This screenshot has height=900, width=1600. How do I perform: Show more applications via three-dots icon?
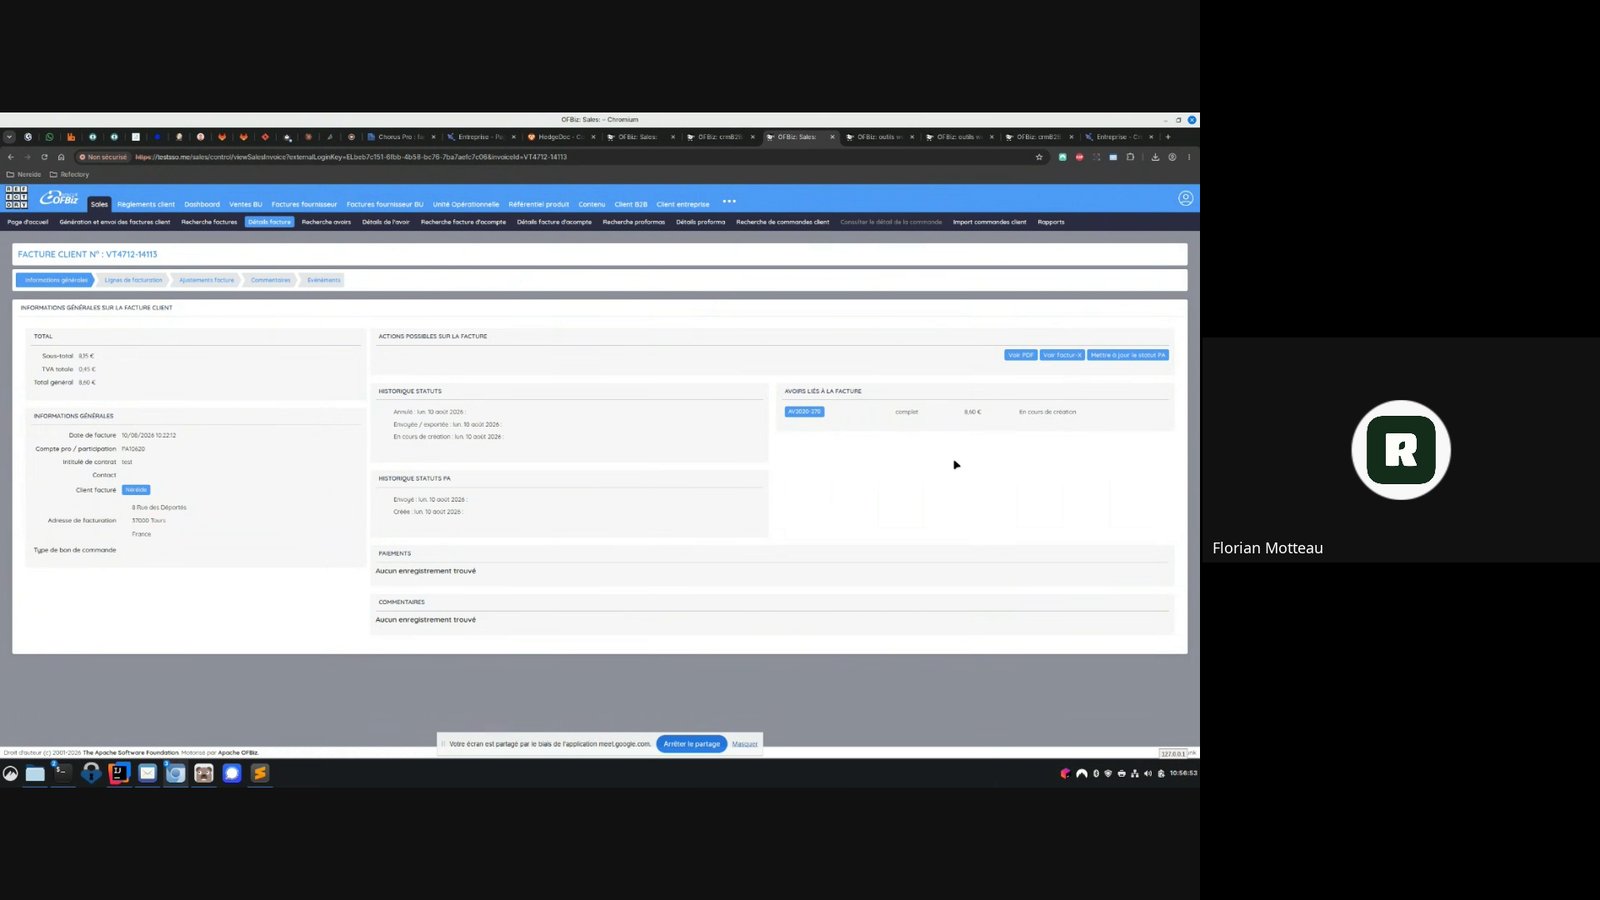tap(729, 201)
